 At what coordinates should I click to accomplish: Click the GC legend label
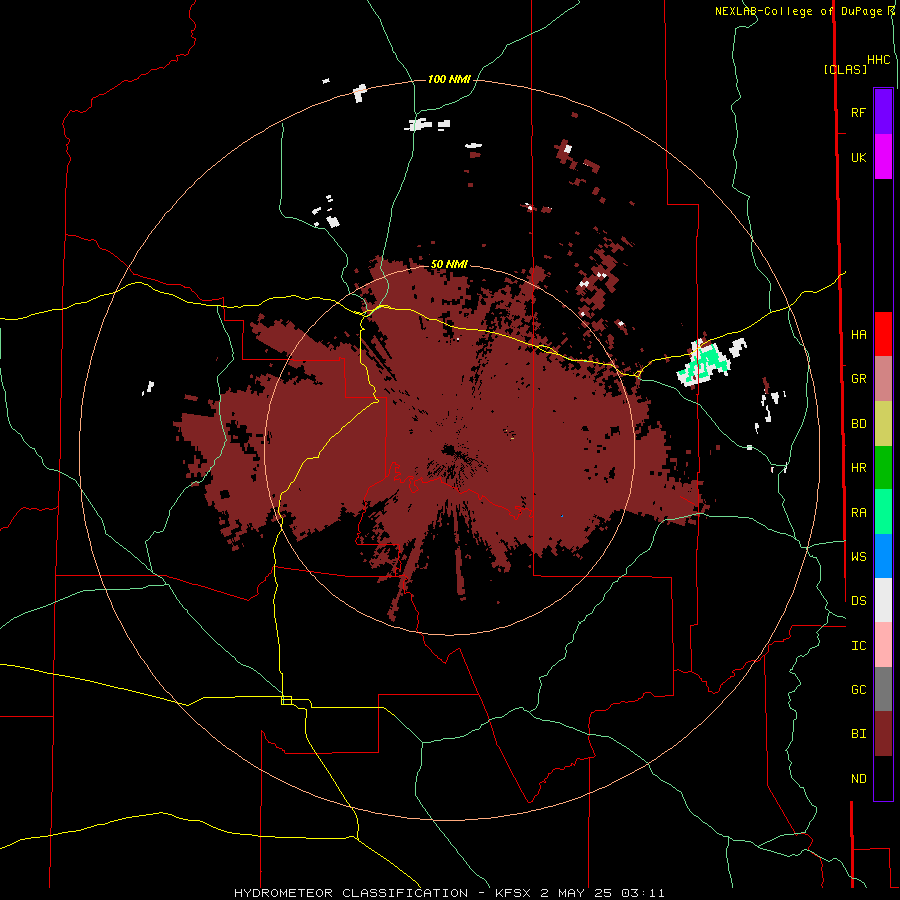click(858, 690)
